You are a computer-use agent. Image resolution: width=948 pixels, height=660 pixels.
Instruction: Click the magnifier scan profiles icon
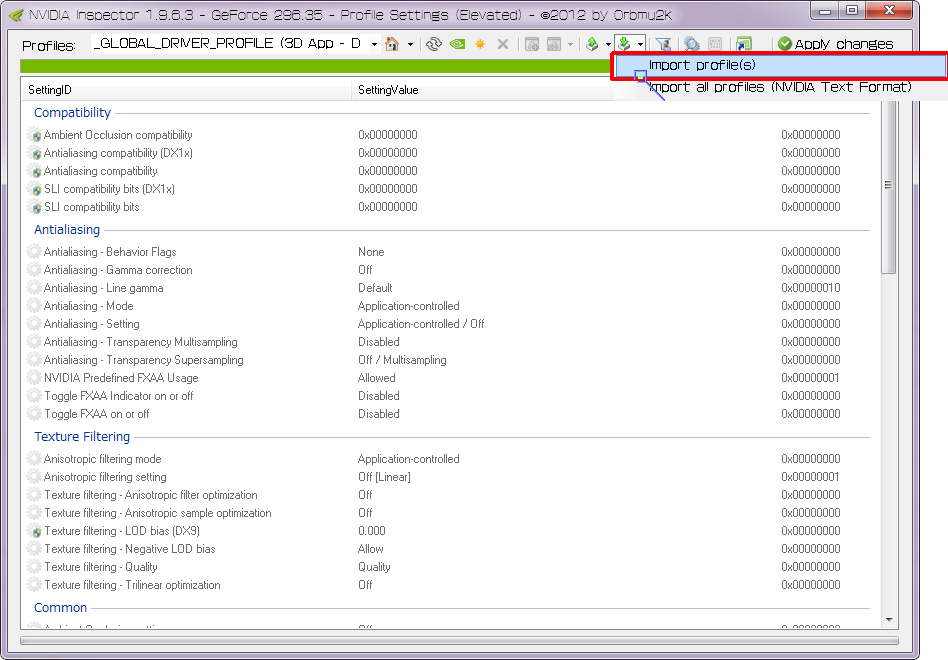click(692, 44)
